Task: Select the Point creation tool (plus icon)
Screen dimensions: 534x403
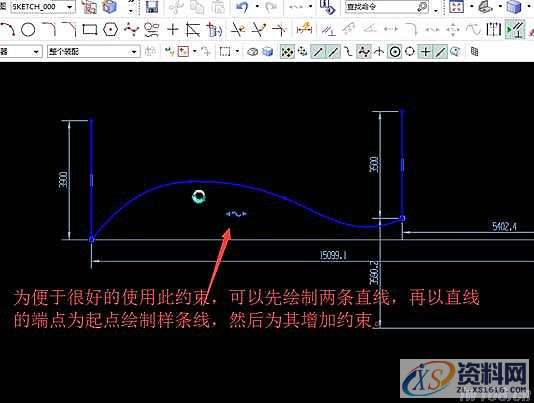Action: click(173, 30)
